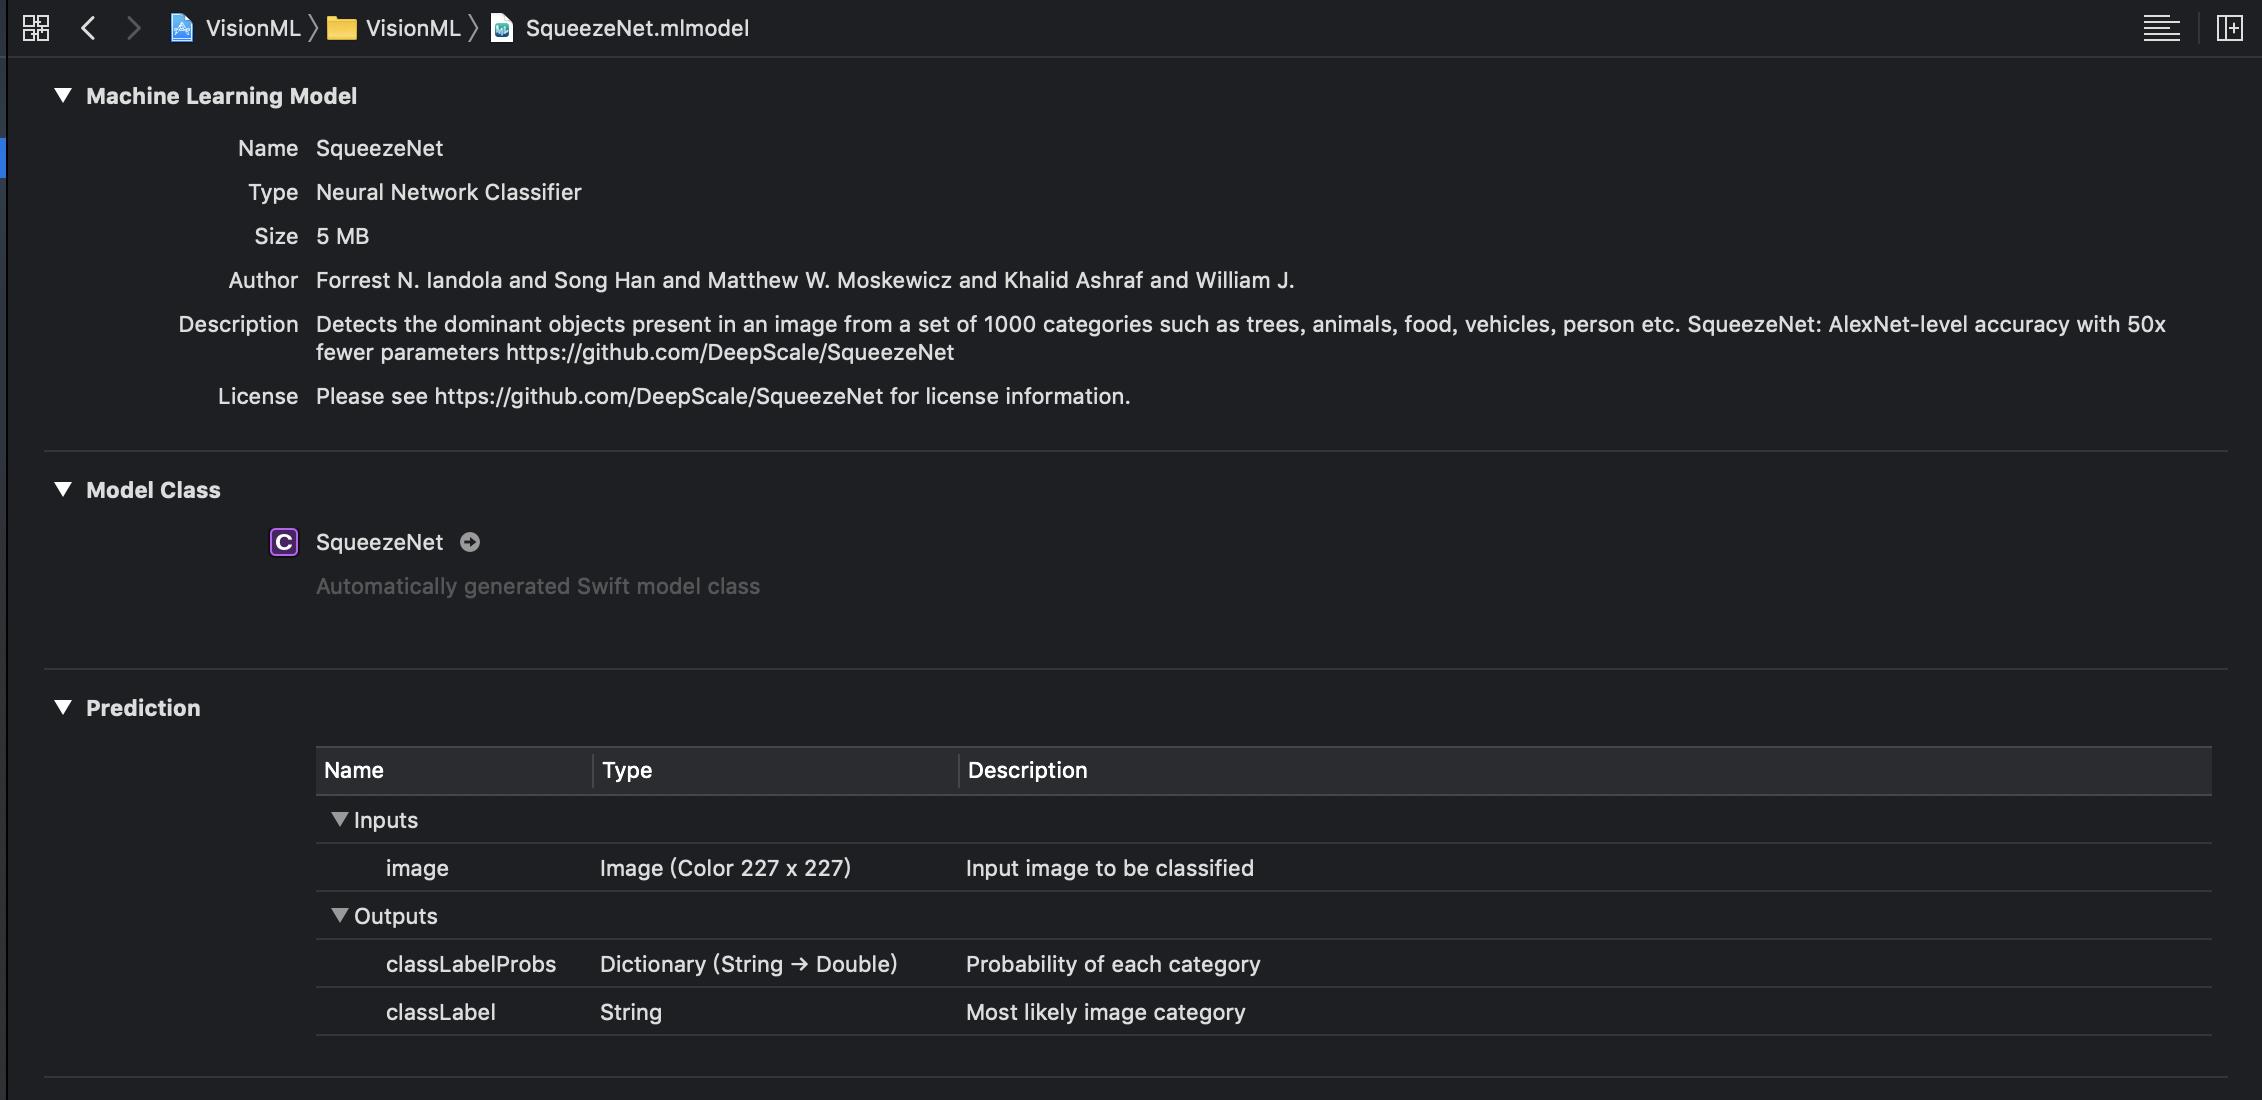Click the Author value text
The width and height of the screenshot is (2262, 1100).
click(805, 280)
